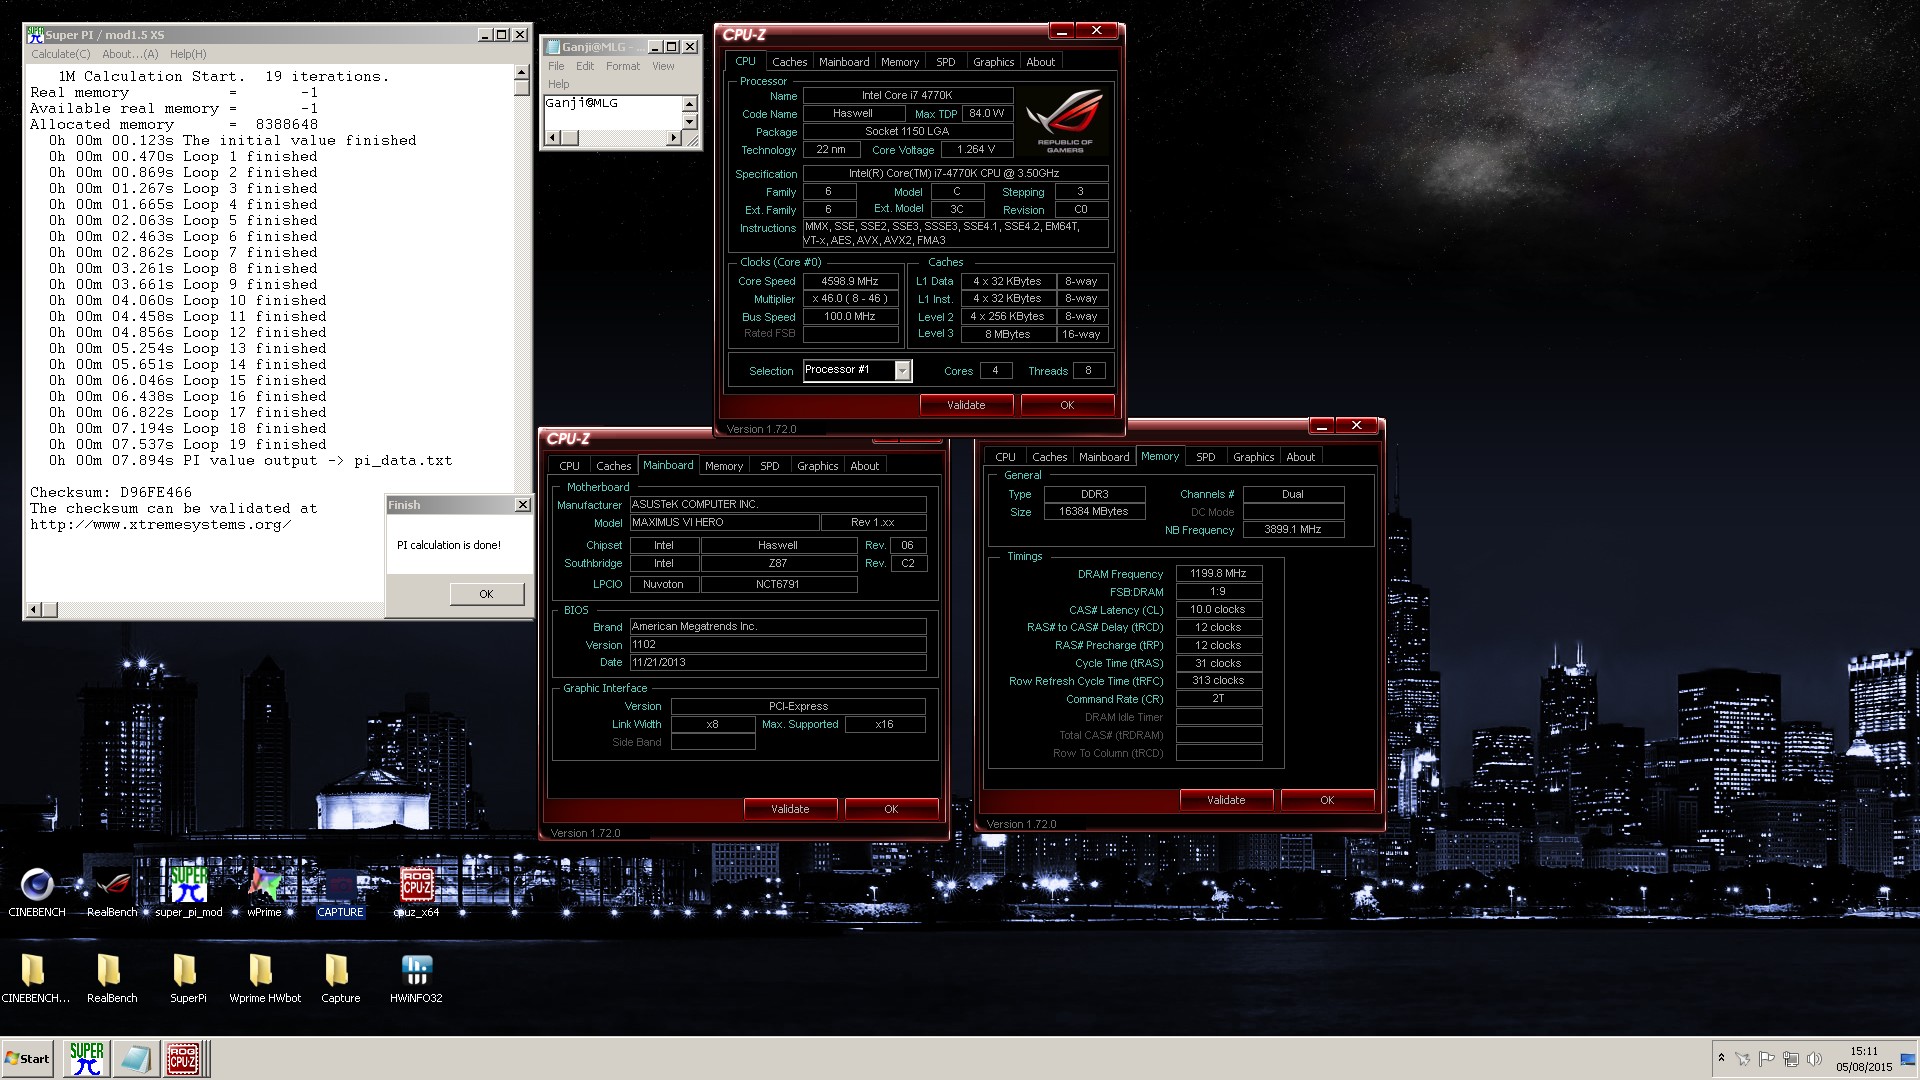The height and width of the screenshot is (1080, 1920).
Task: Open the SuperPi folder on desktop
Action: coord(188,977)
